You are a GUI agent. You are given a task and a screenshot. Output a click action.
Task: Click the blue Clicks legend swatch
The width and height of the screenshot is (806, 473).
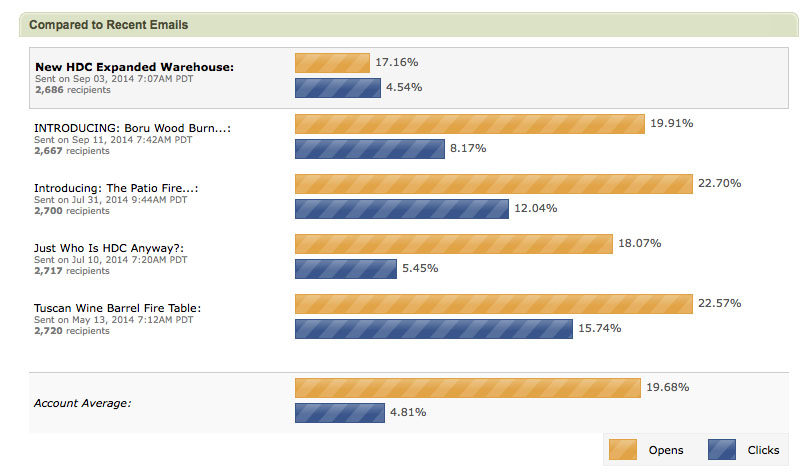tap(721, 450)
